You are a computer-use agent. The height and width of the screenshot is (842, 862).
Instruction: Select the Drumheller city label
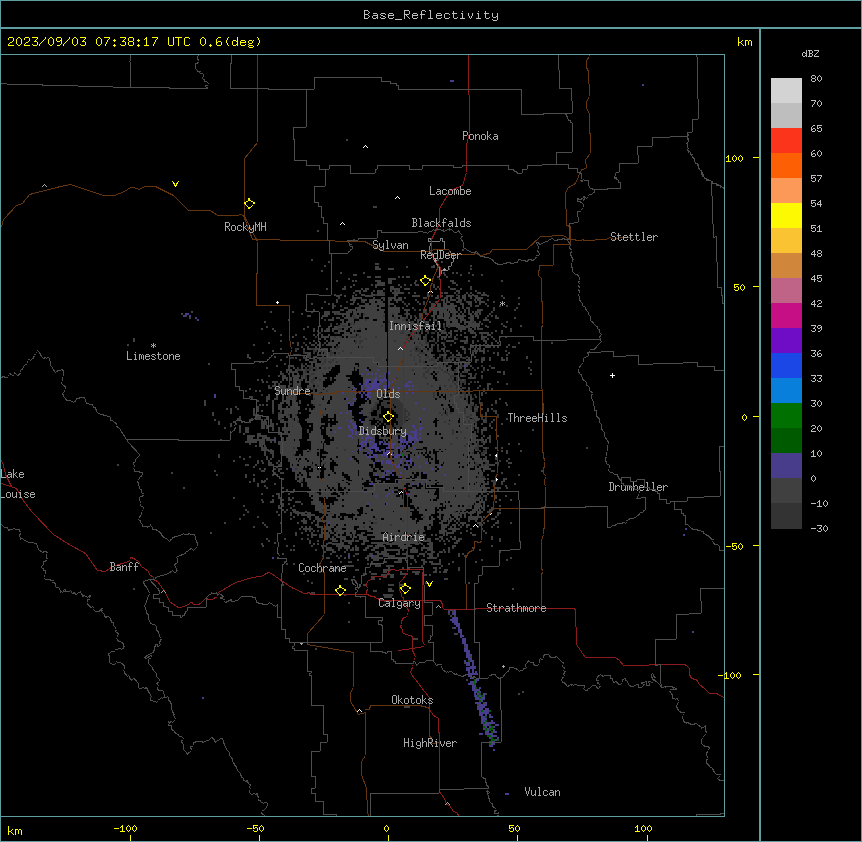pyautogui.click(x=638, y=487)
